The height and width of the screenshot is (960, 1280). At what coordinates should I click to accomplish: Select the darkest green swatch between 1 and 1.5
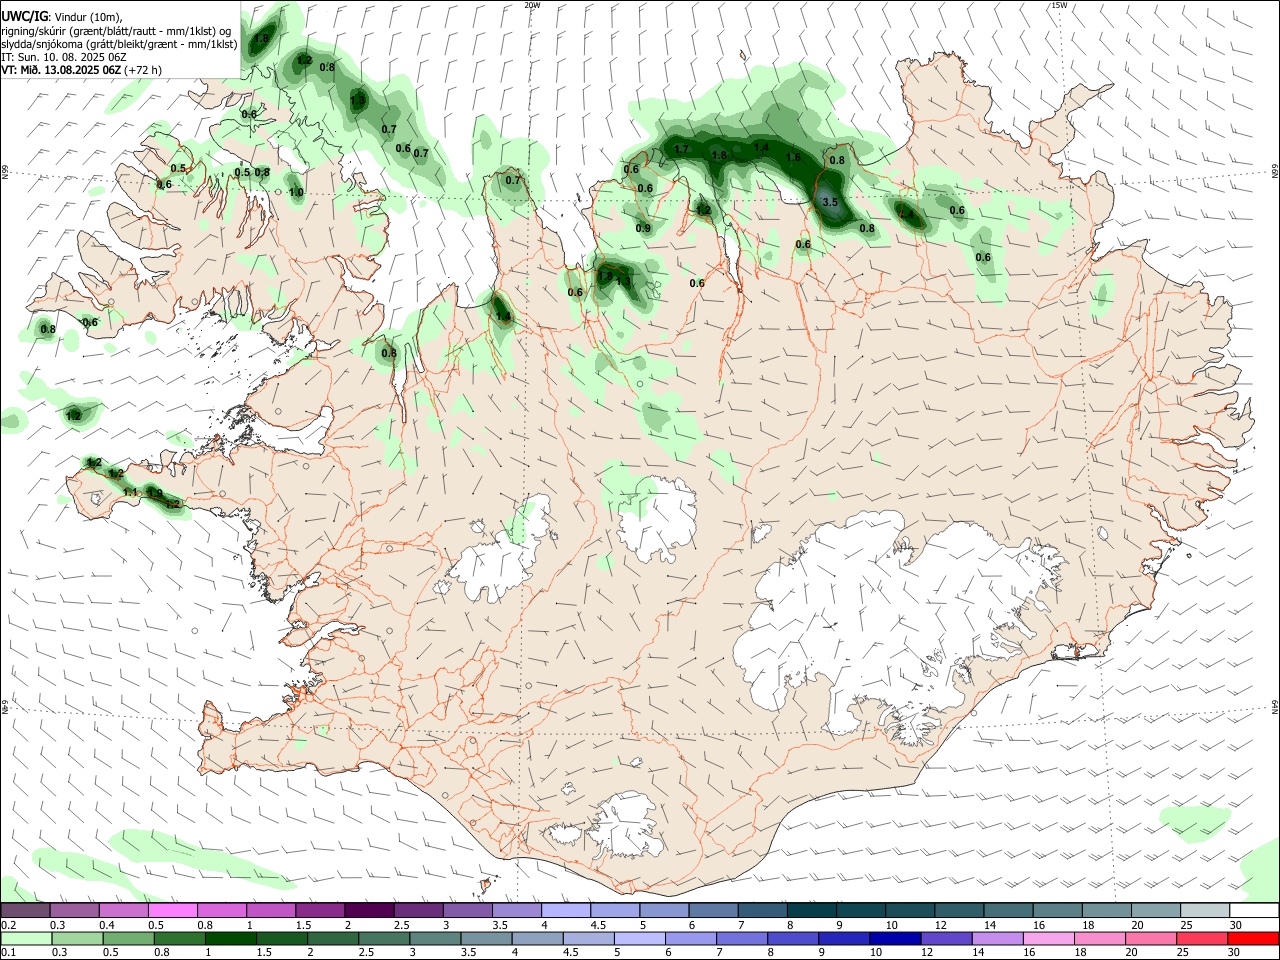(229, 938)
